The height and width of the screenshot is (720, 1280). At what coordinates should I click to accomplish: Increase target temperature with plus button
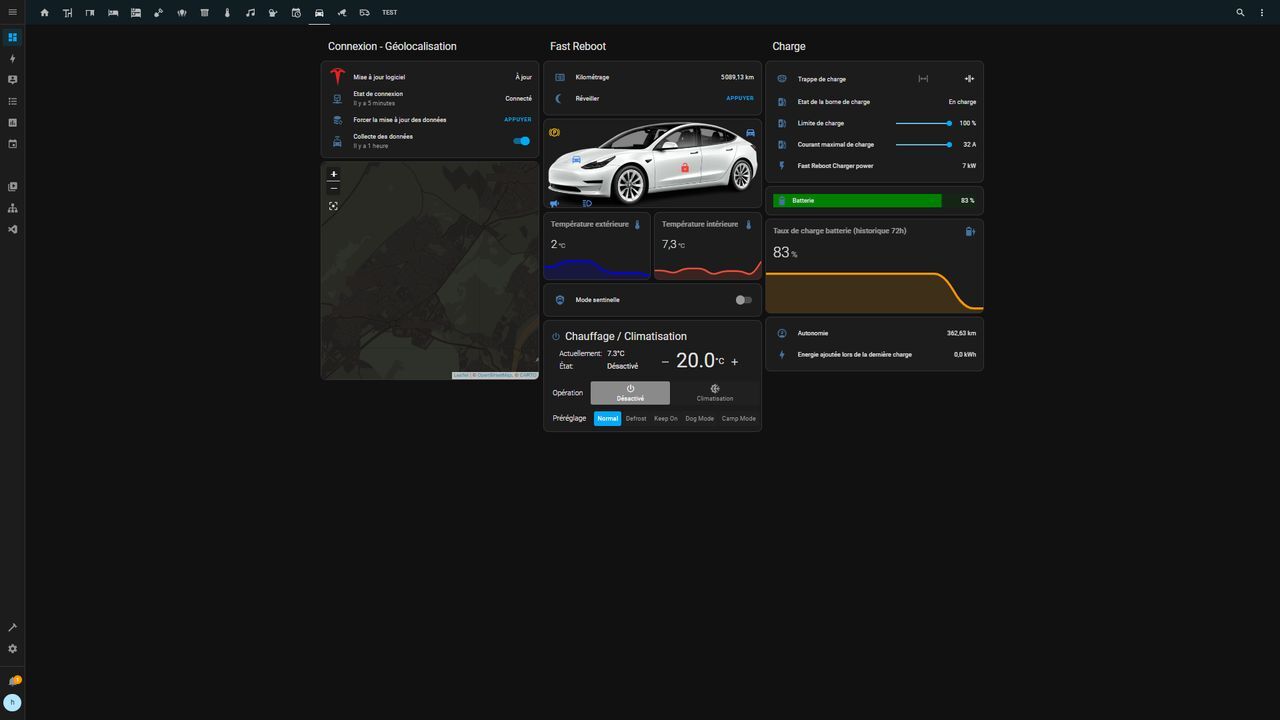(734, 362)
